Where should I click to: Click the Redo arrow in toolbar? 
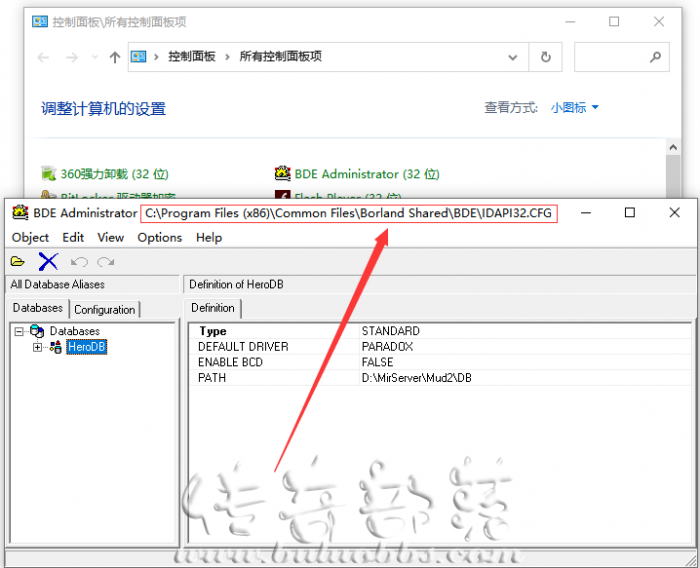105,262
